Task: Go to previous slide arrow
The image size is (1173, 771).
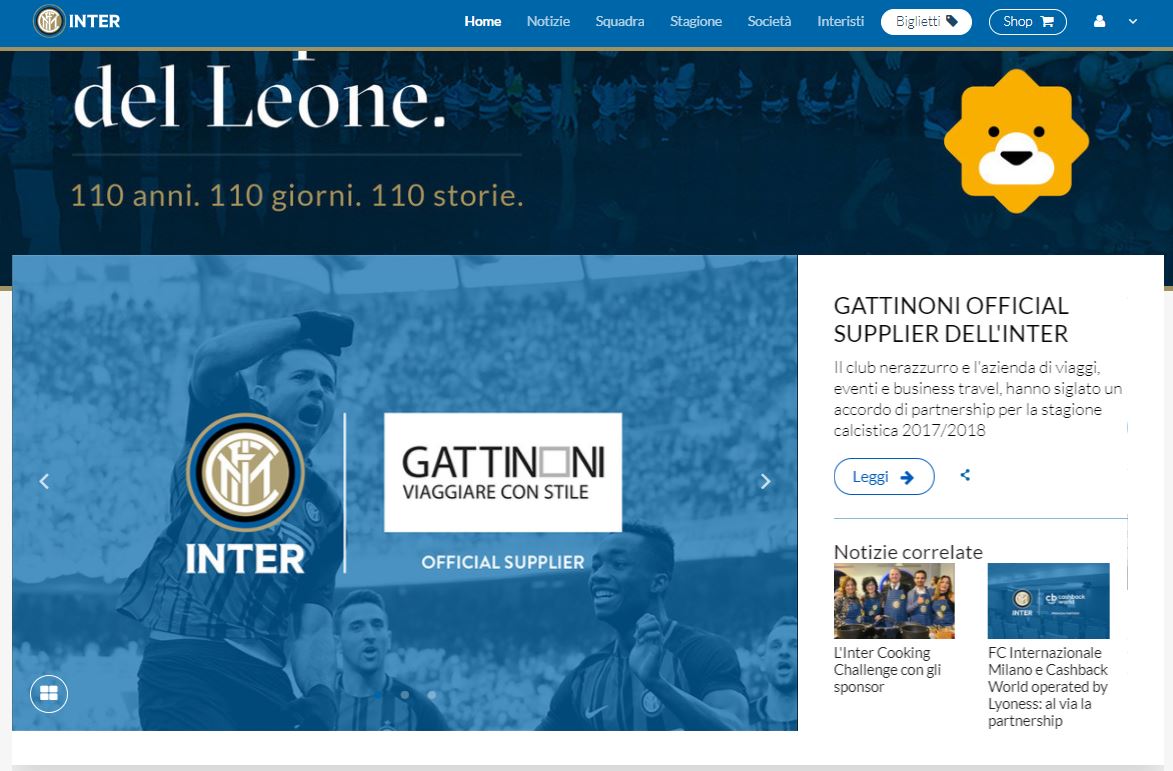Action: [x=44, y=482]
